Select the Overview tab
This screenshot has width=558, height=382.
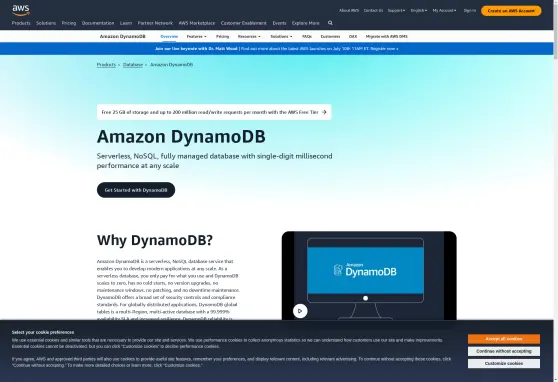coord(169,36)
